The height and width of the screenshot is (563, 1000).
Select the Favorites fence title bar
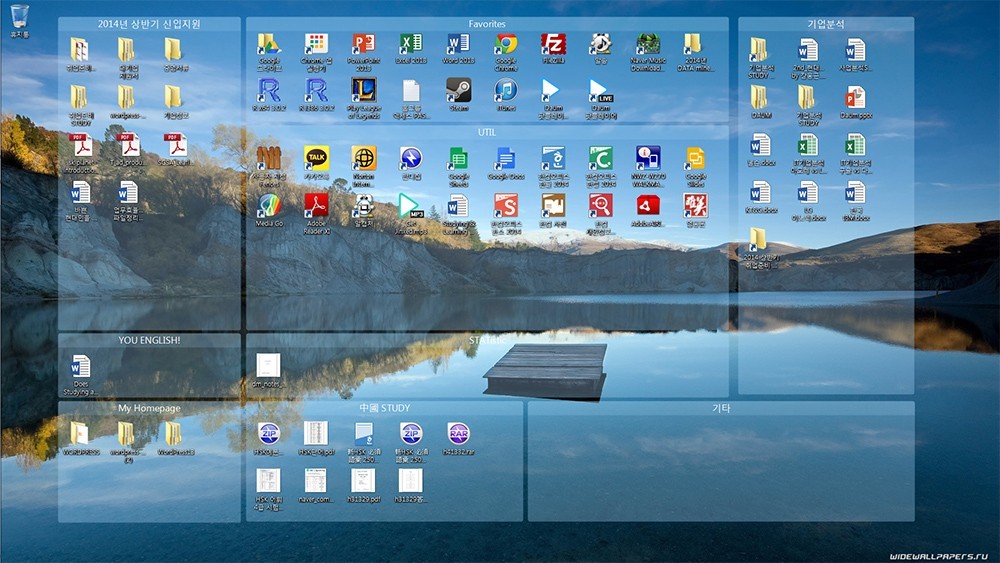[x=487, y=24]
